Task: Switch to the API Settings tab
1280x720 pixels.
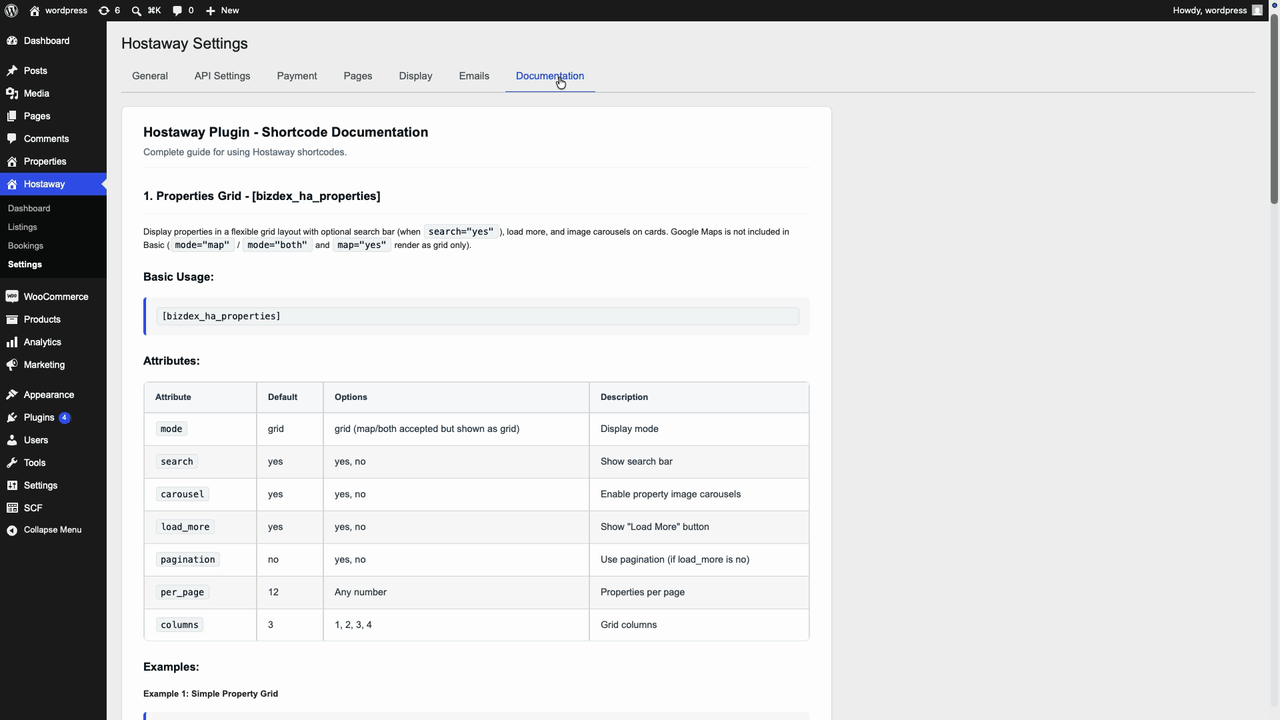Action: tap(222, 76)
